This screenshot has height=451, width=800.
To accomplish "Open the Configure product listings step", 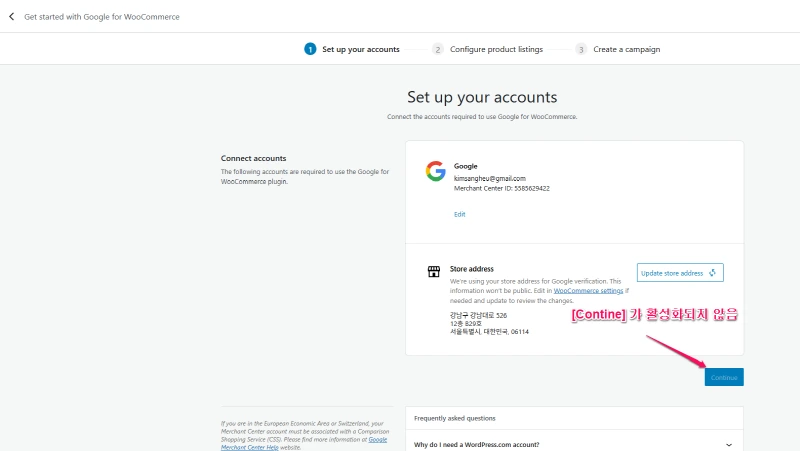I will pyautogui.click(x=496, y=49).
